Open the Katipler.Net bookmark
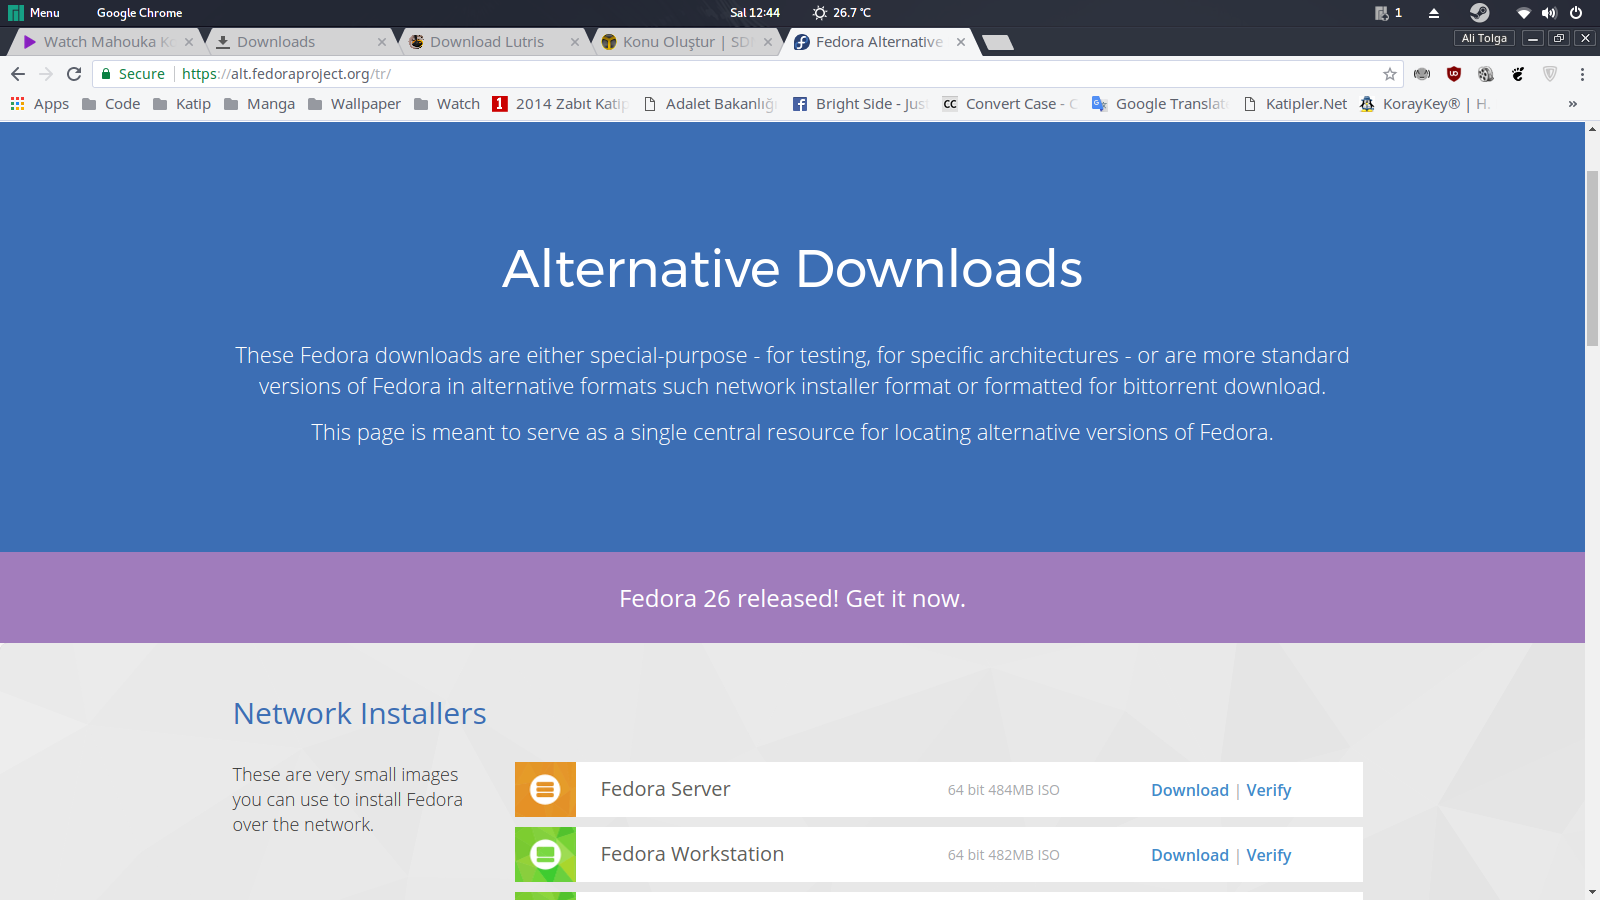 point(1295,104)
